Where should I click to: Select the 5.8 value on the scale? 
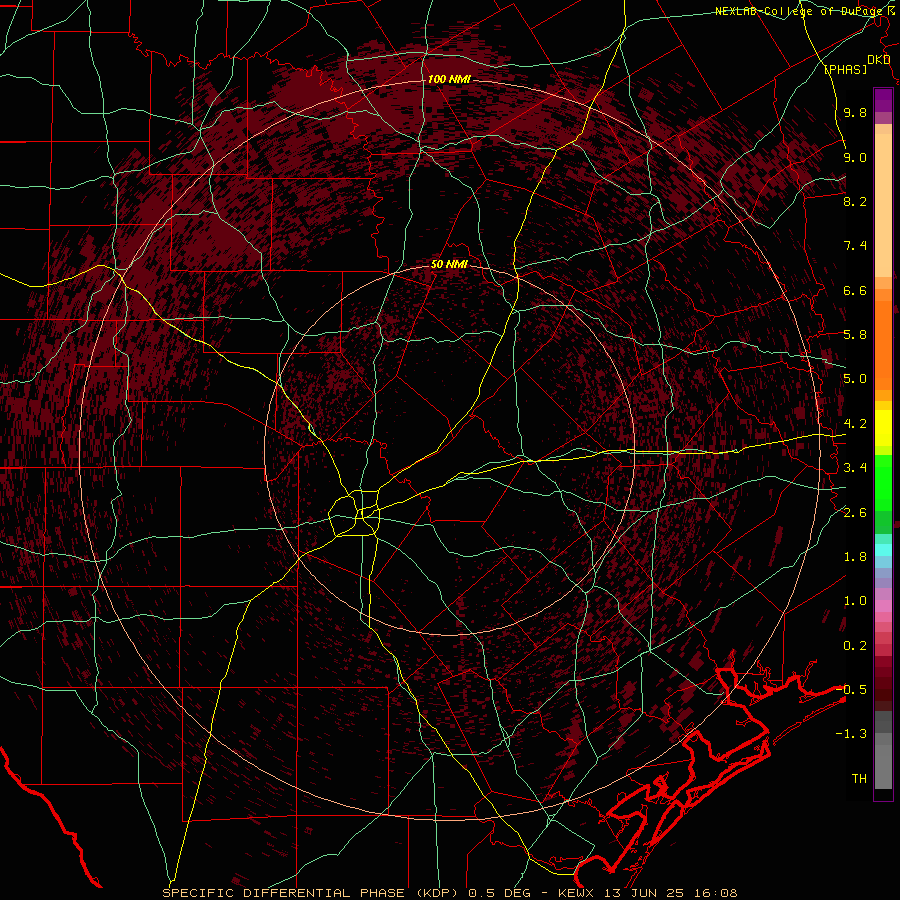855,335
